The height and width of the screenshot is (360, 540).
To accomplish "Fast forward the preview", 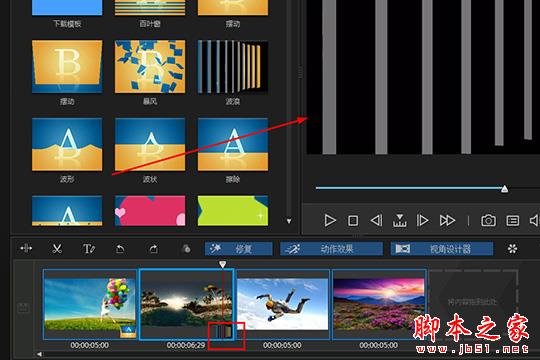I will pos(447,220).
